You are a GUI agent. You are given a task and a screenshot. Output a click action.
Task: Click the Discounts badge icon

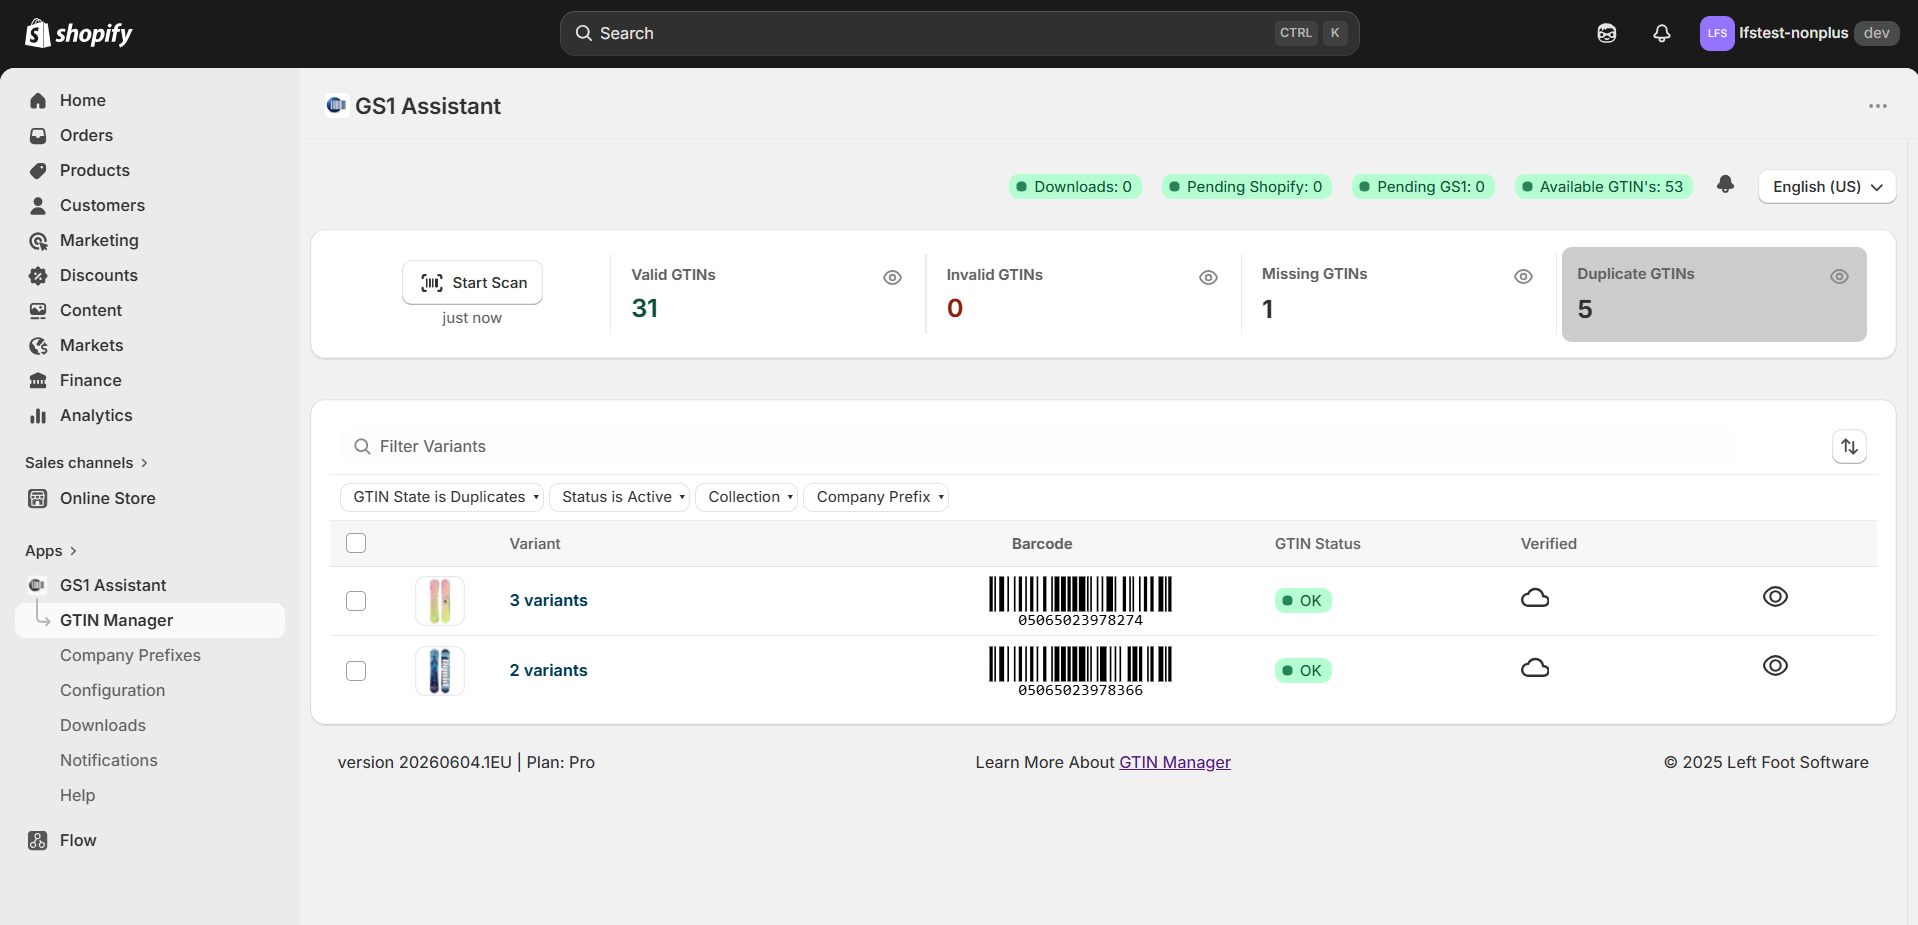[38, 275]
